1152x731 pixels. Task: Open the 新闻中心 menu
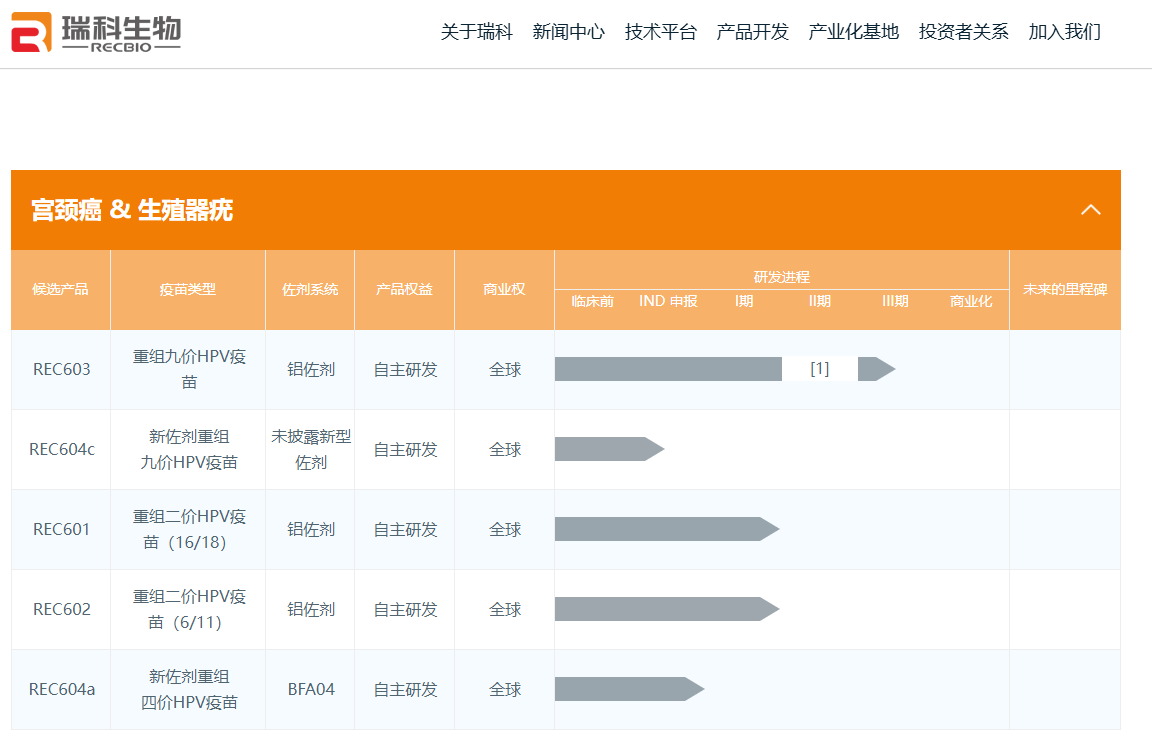pos(568,32)
